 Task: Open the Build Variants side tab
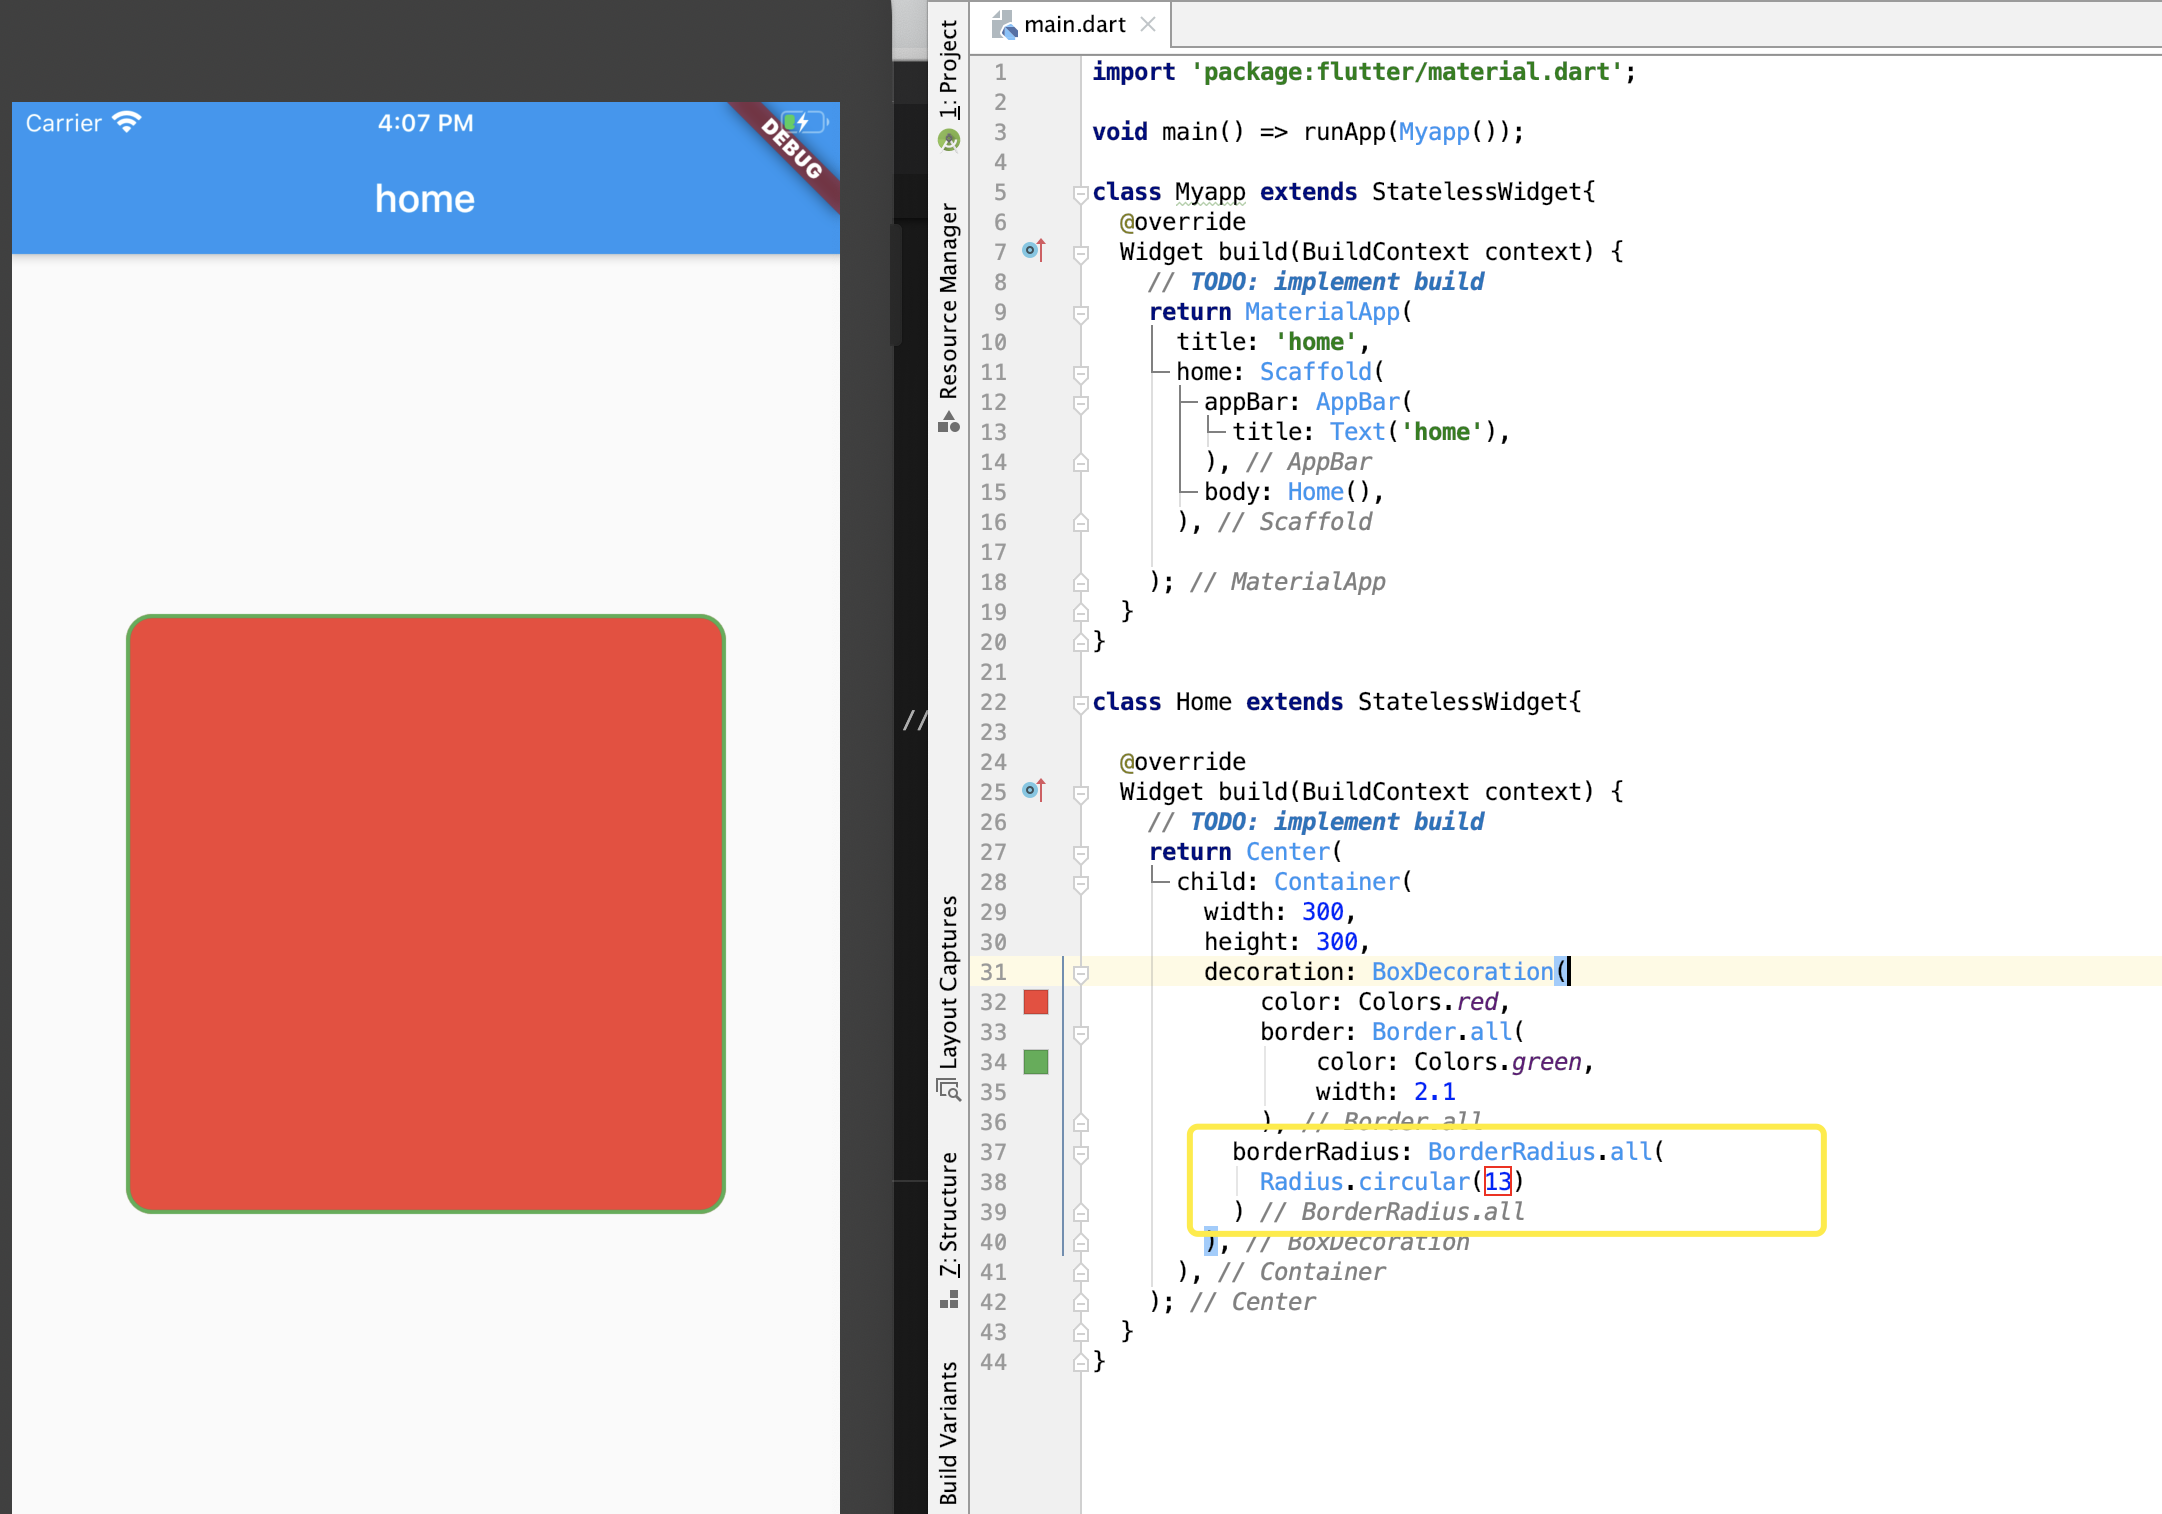[949, 1432]
